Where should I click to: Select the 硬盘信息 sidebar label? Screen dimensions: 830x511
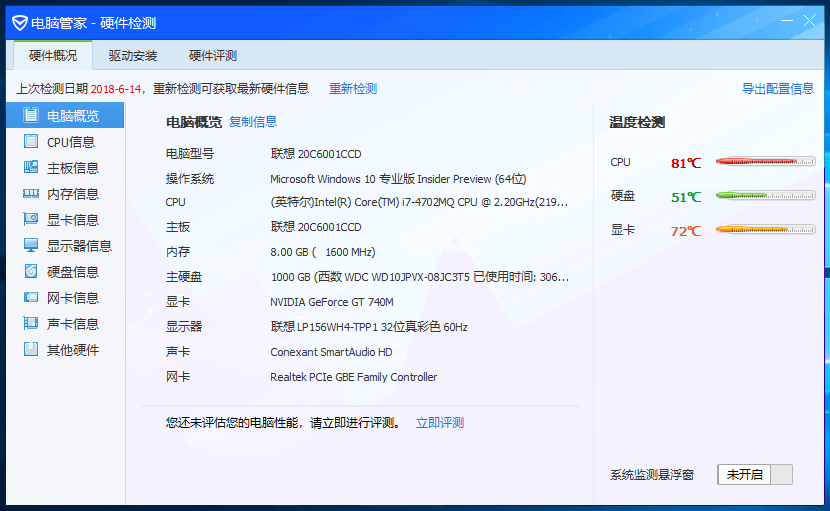(73, 272)
